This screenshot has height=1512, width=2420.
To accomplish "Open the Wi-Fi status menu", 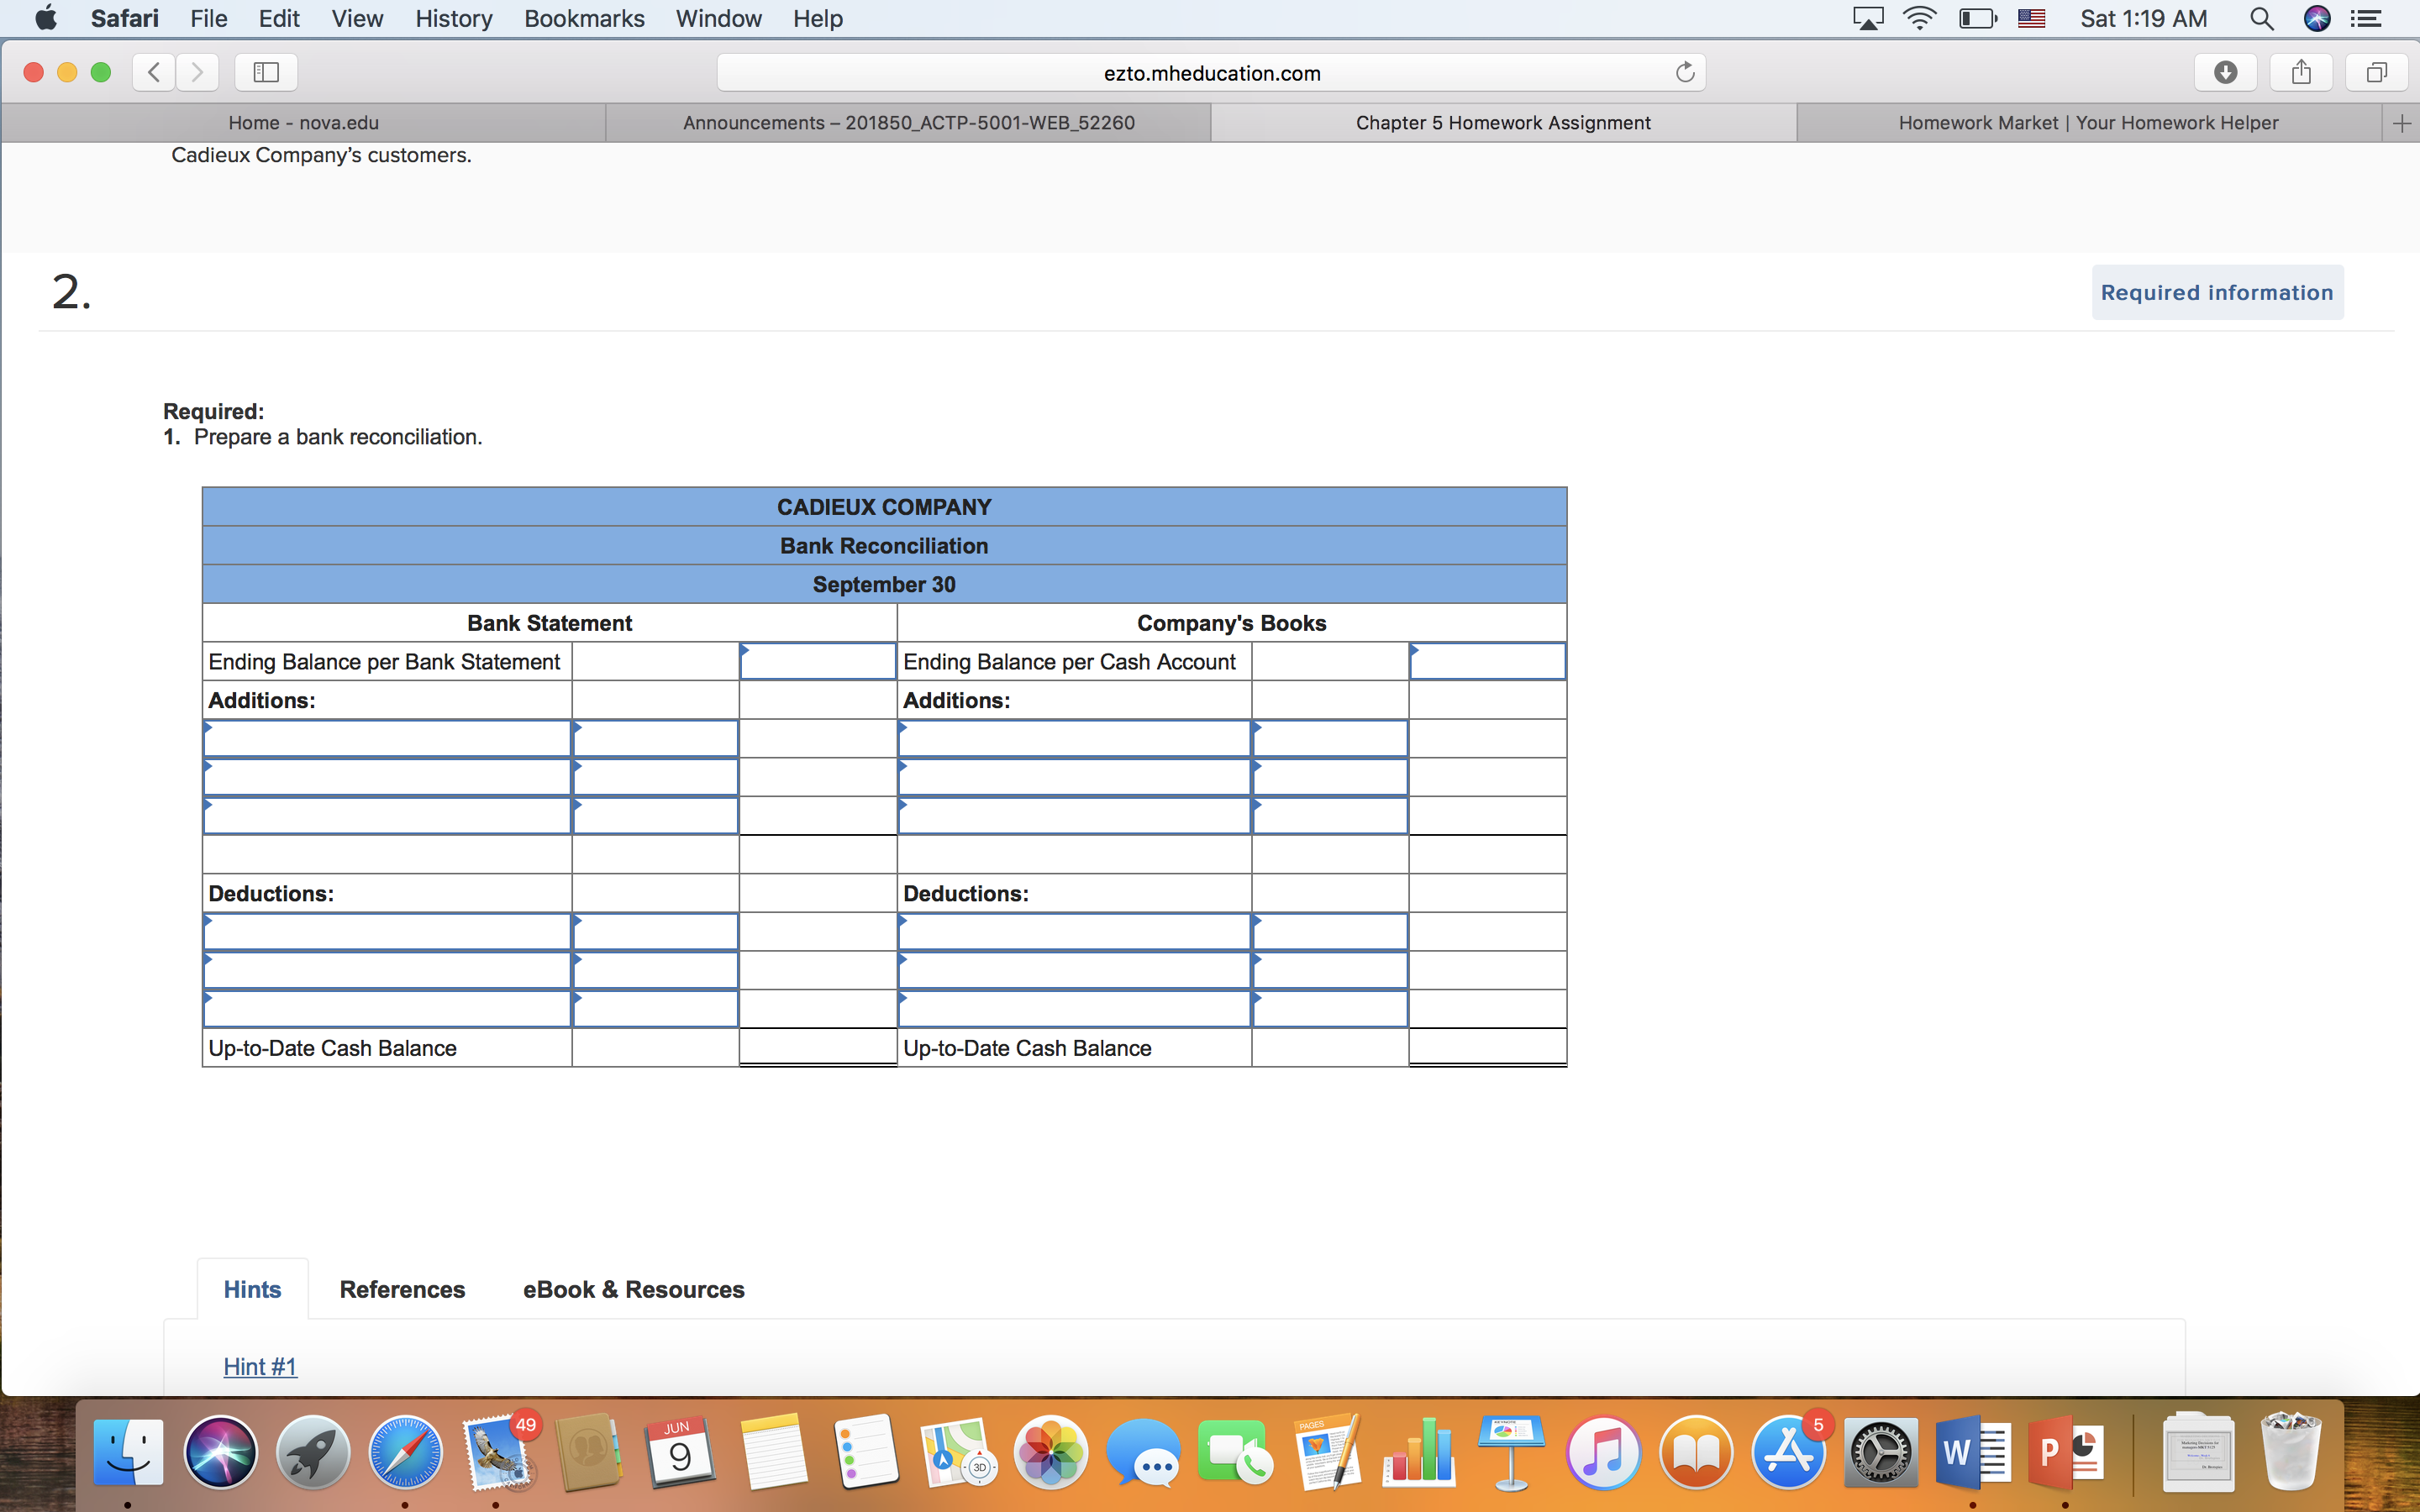I will pos(1919,19).
